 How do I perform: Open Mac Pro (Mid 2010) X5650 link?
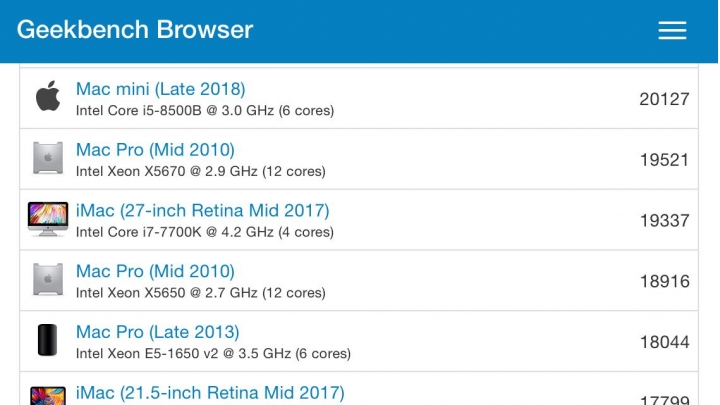coord(155,271)
